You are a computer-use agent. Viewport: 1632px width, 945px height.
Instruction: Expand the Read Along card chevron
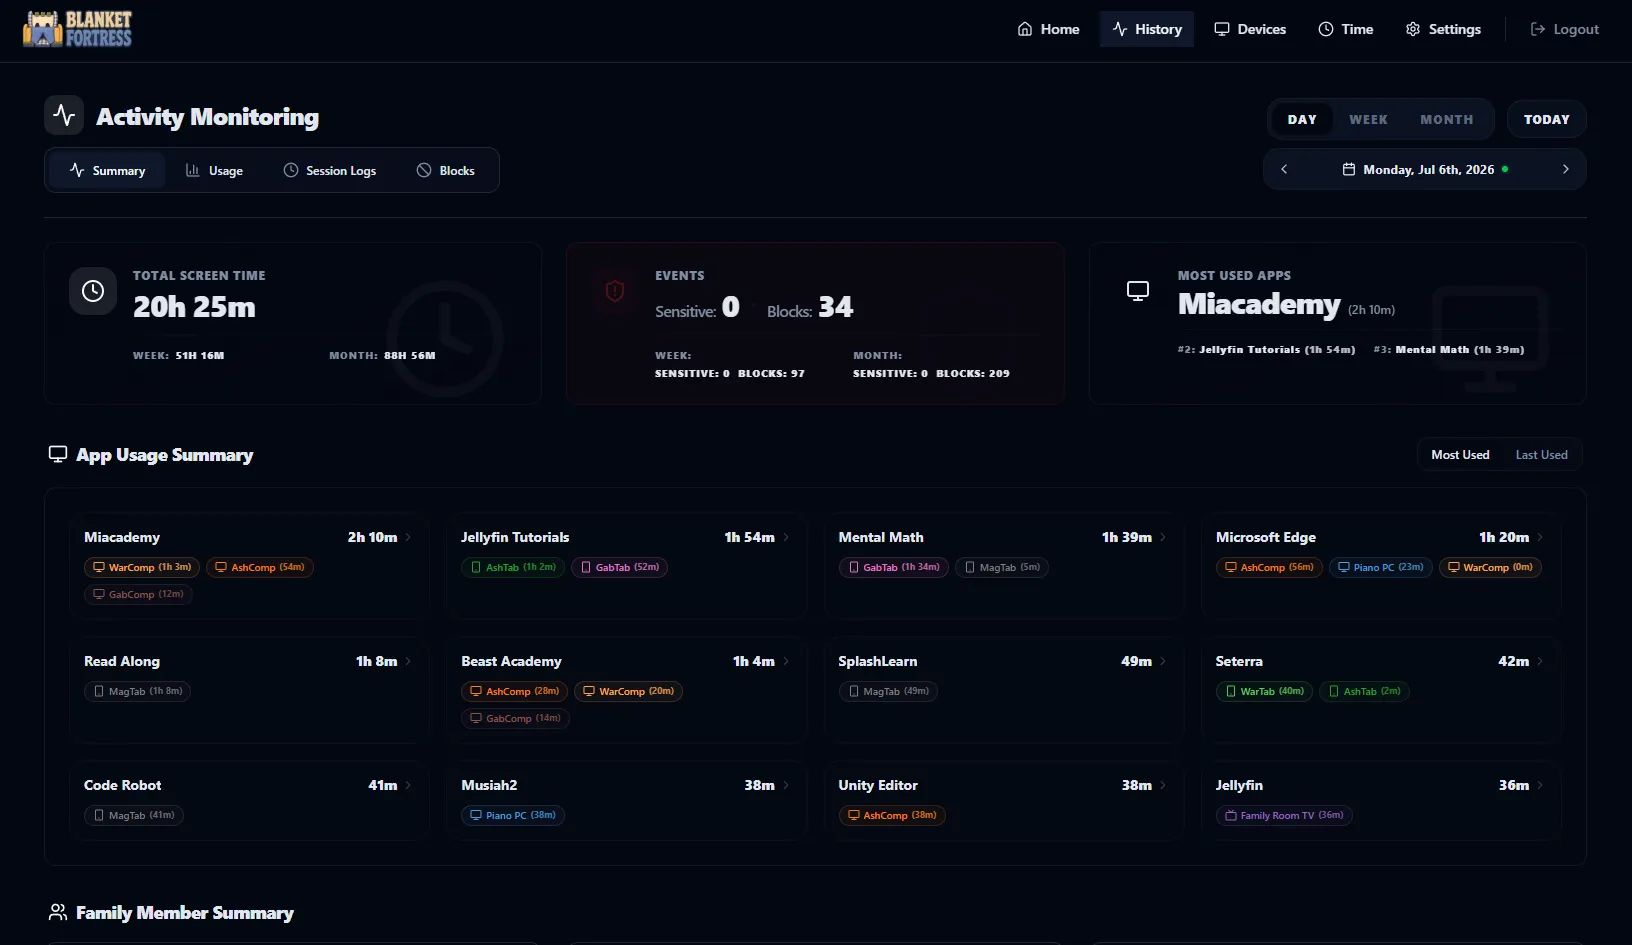(x=408, y=661)
